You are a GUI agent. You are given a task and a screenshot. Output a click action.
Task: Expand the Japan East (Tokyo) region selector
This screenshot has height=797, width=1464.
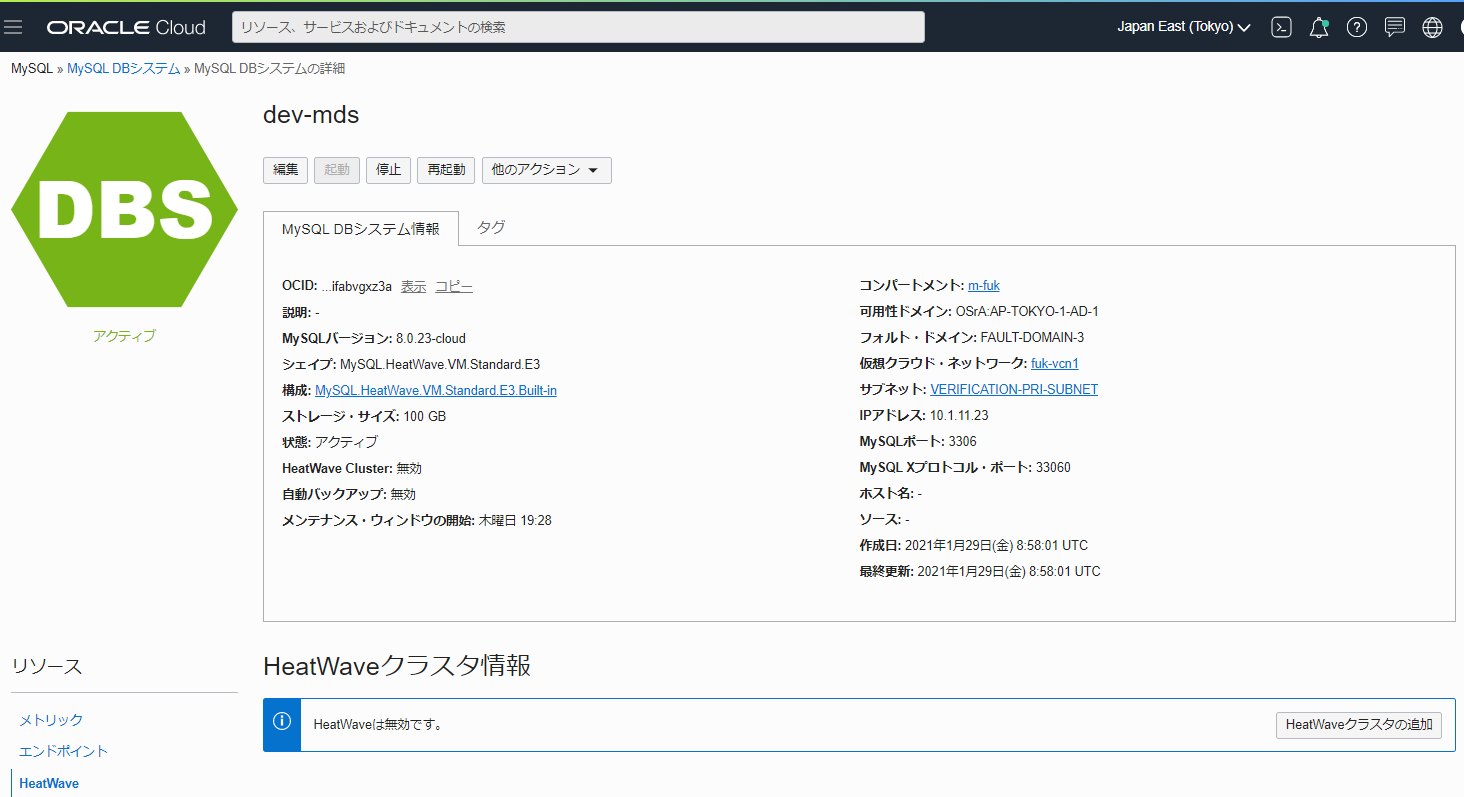[1184, 27]
